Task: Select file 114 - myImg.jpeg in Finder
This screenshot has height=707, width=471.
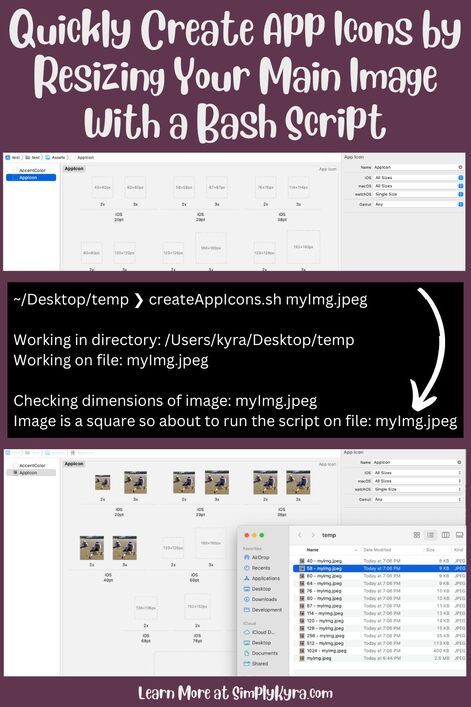Action: tap(379, 613)
